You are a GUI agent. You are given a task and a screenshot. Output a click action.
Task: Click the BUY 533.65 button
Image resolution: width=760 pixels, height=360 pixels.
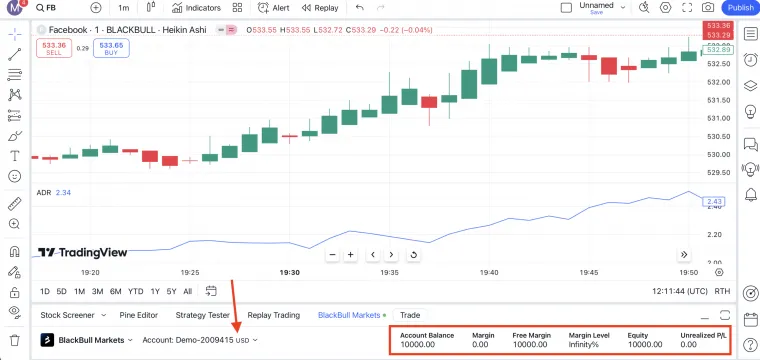pyautogui.click(x=111, y=48)
